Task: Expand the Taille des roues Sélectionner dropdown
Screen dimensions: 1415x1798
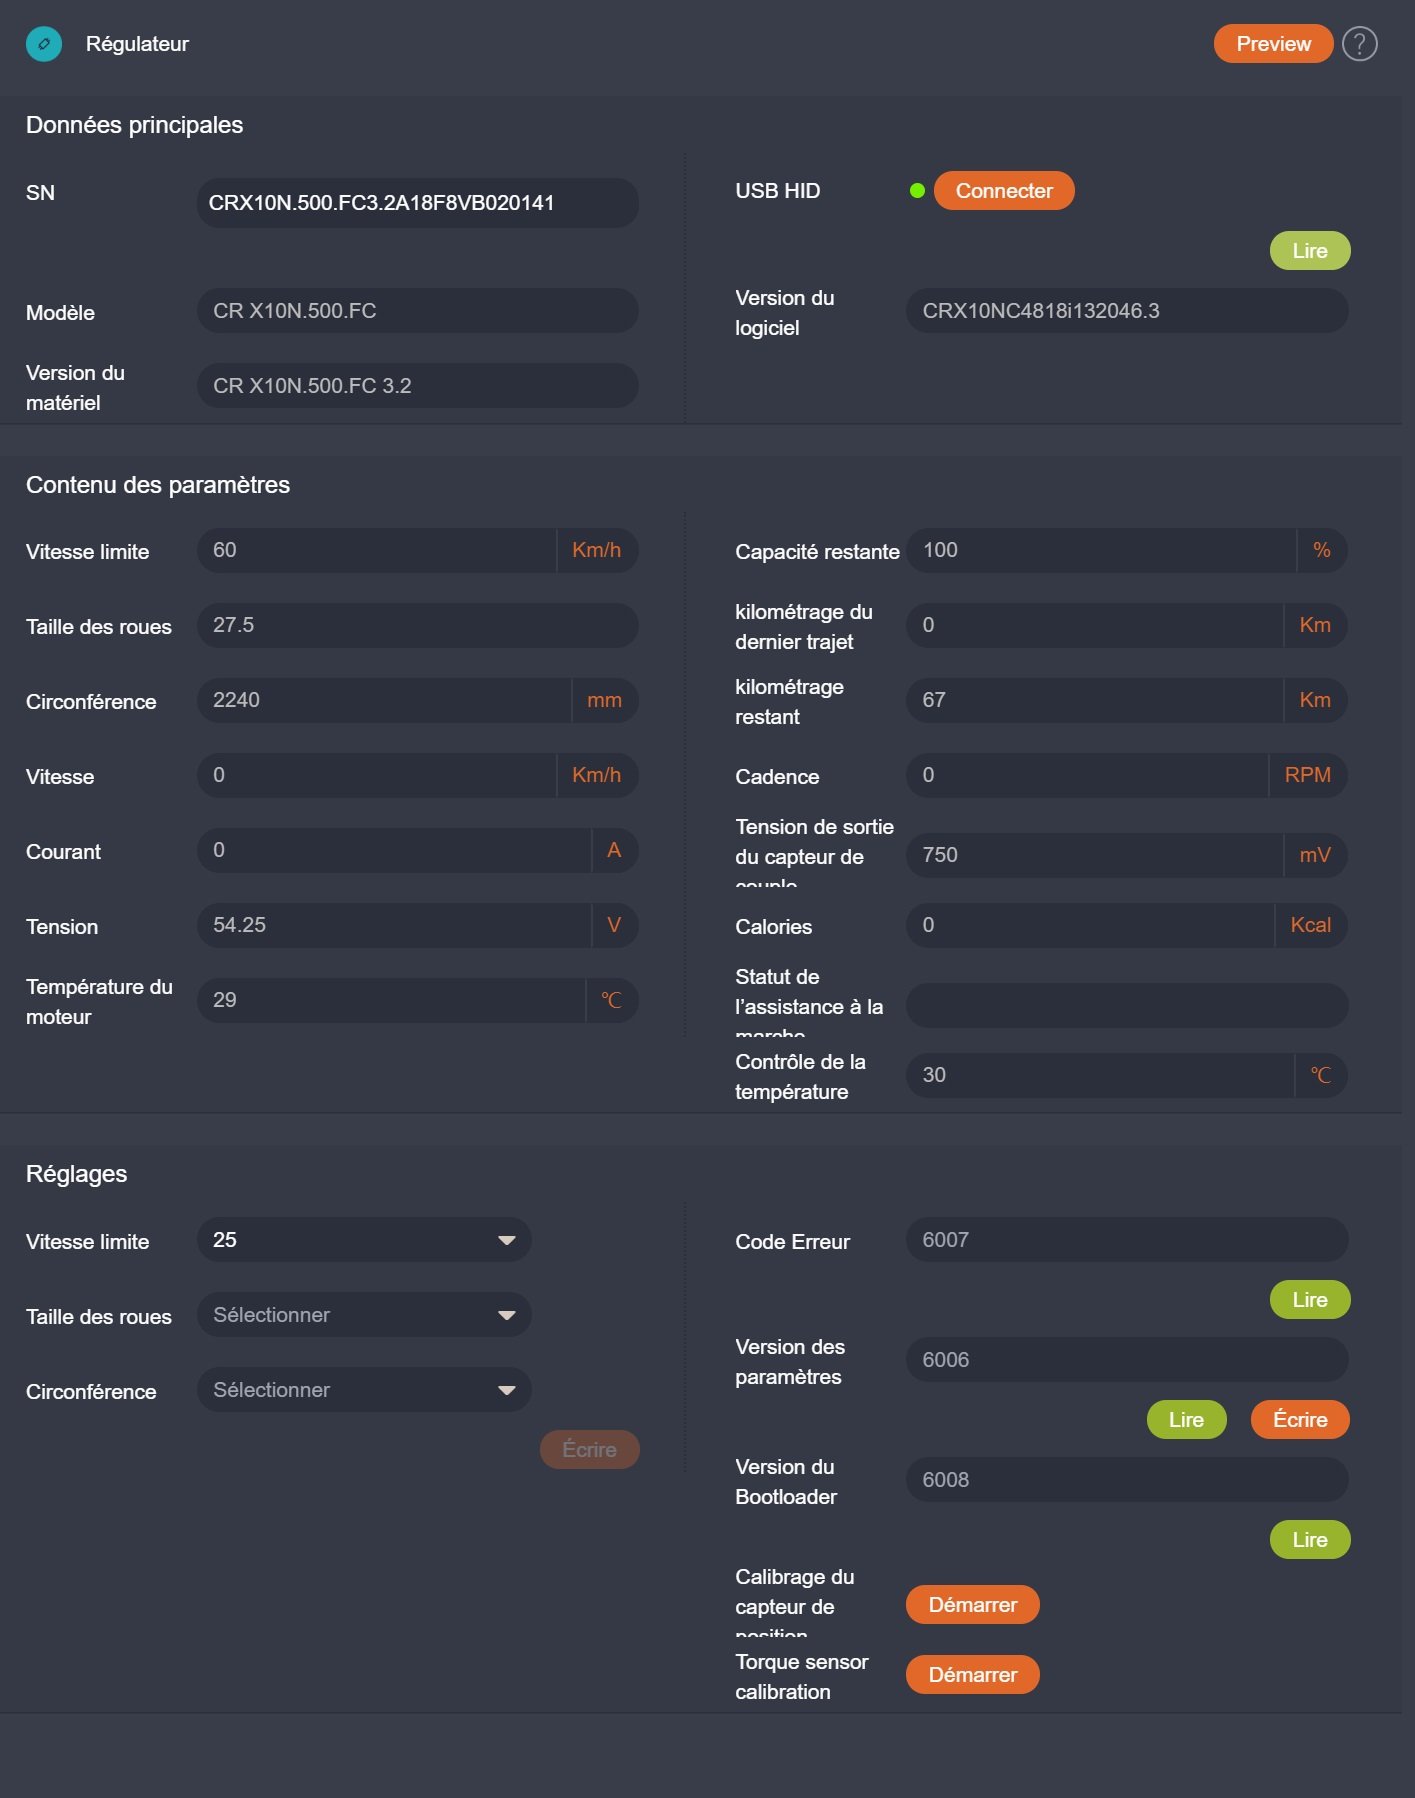Action: point(364,1315)
